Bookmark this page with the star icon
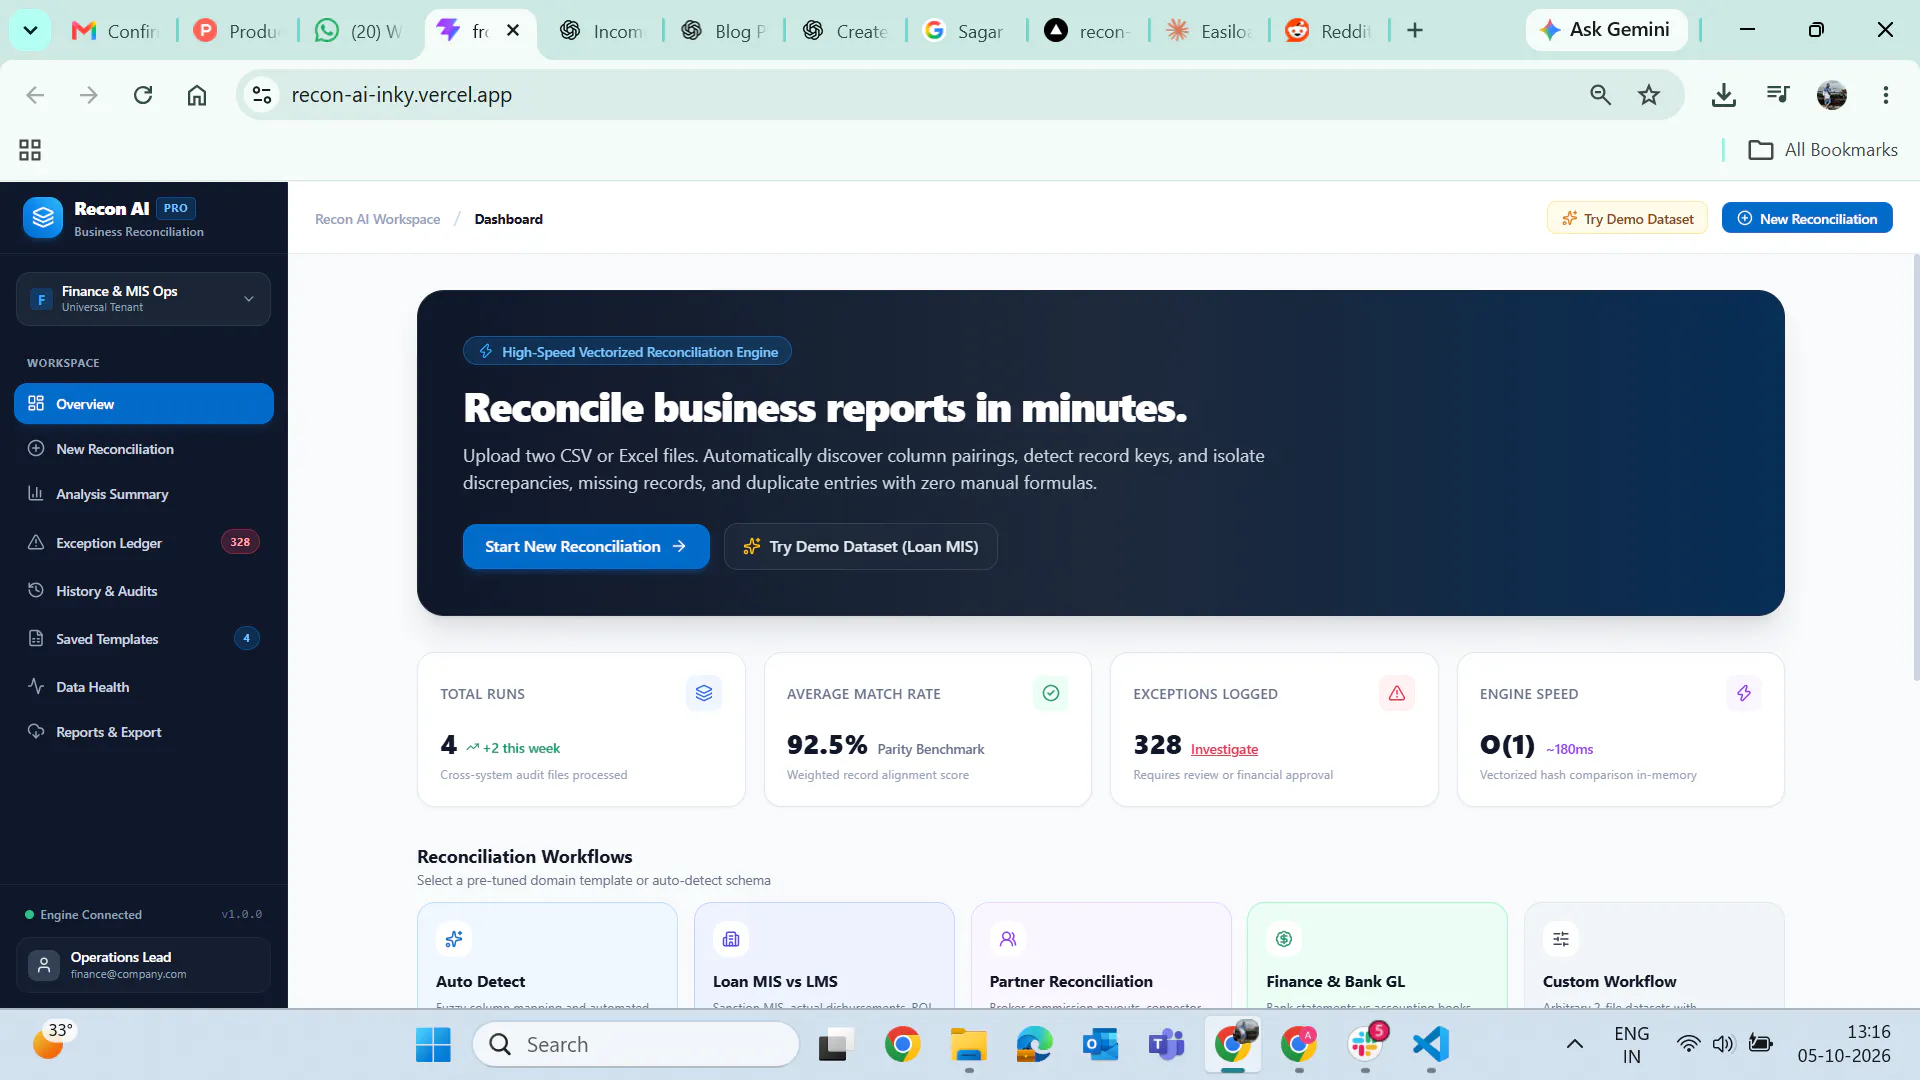Viewport: 1920px width, 1080px height. point(1649,95)
